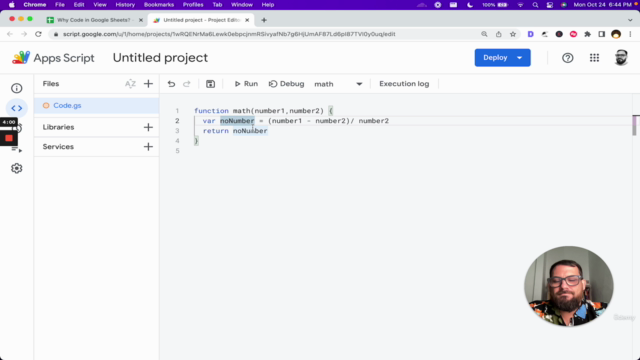Viewport: 640px width, 360px height.
Task: Open macOS Spotlight search icon
Action: [x=535, y=5]
